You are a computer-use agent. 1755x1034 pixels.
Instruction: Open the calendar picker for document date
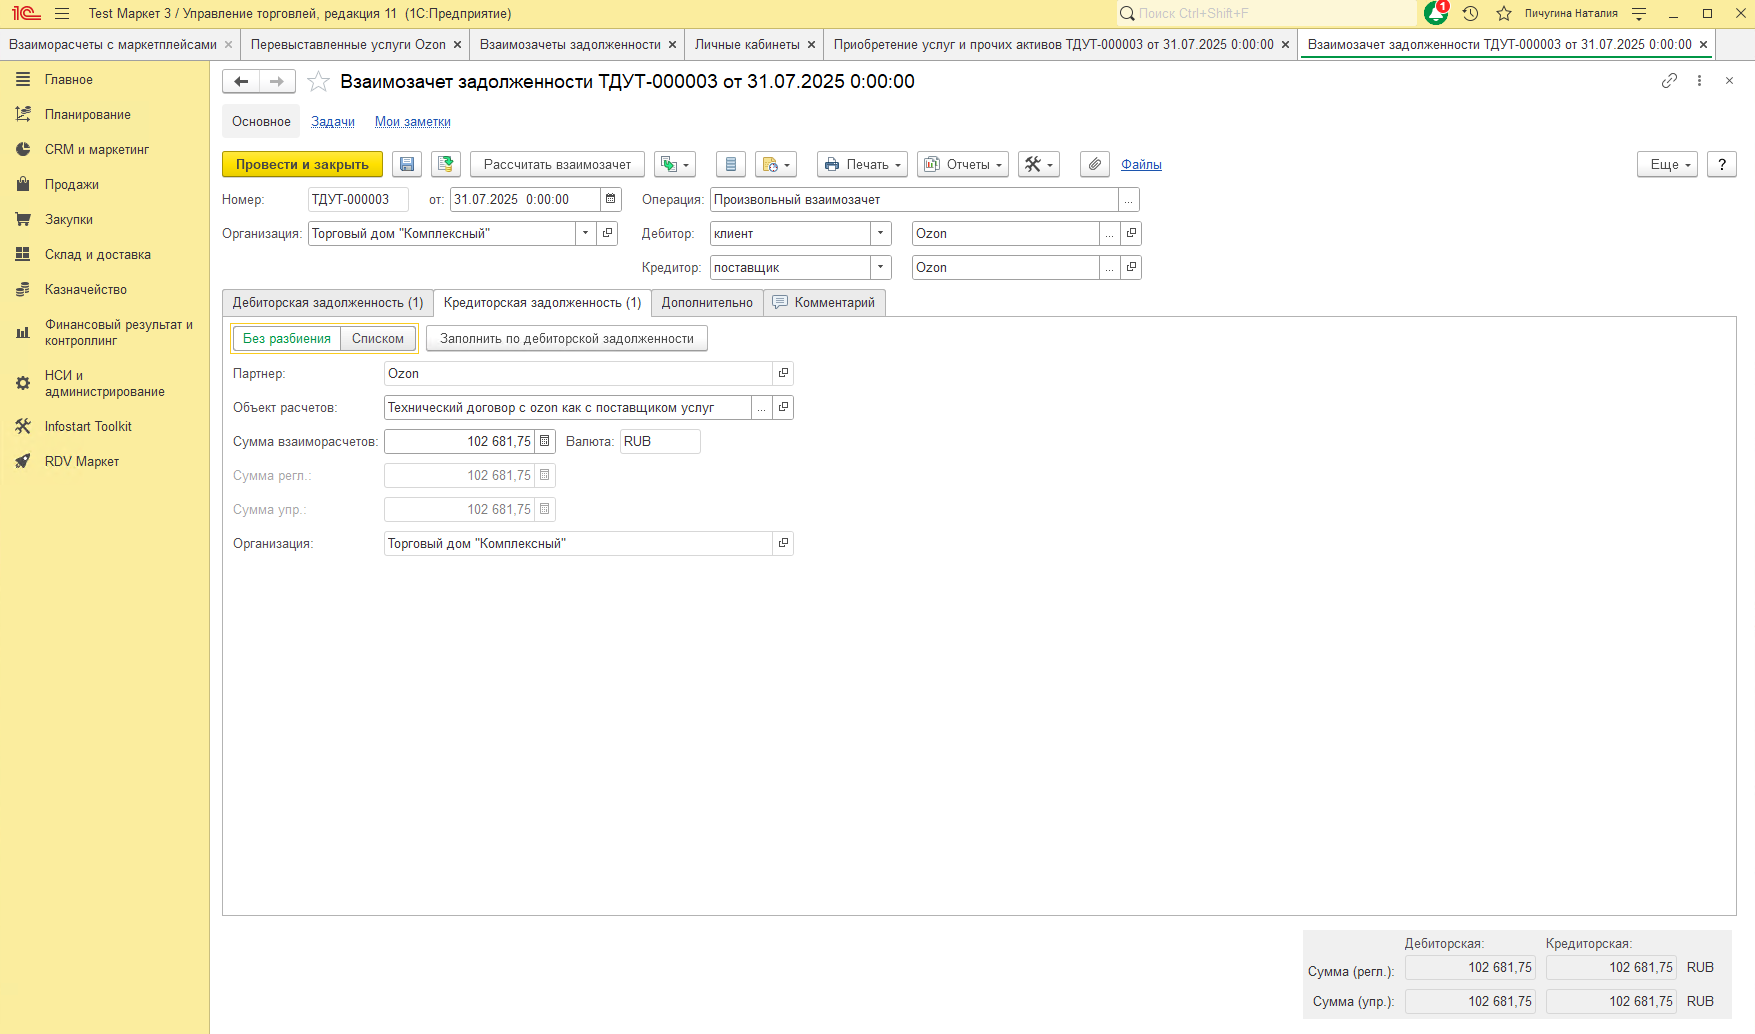611,200
